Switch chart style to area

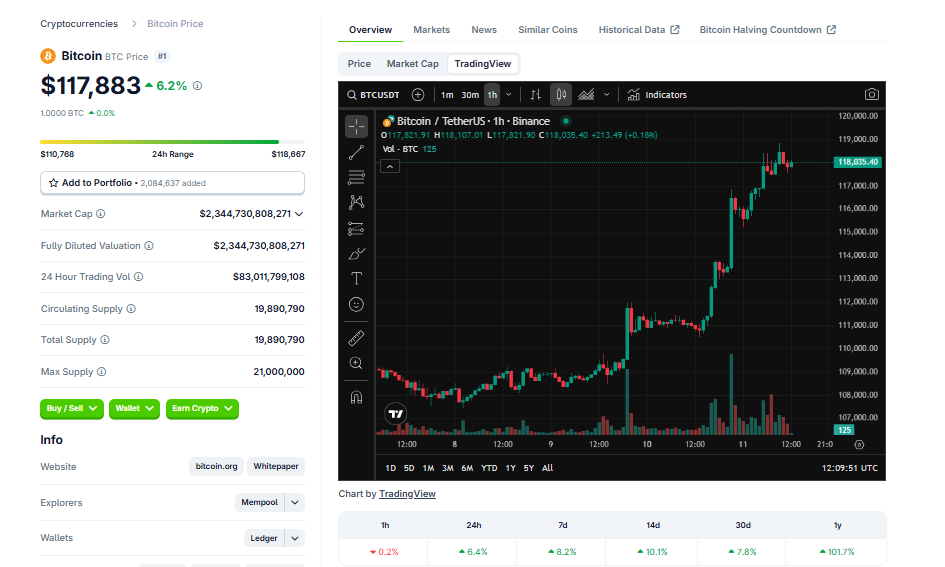coord(586,95)
